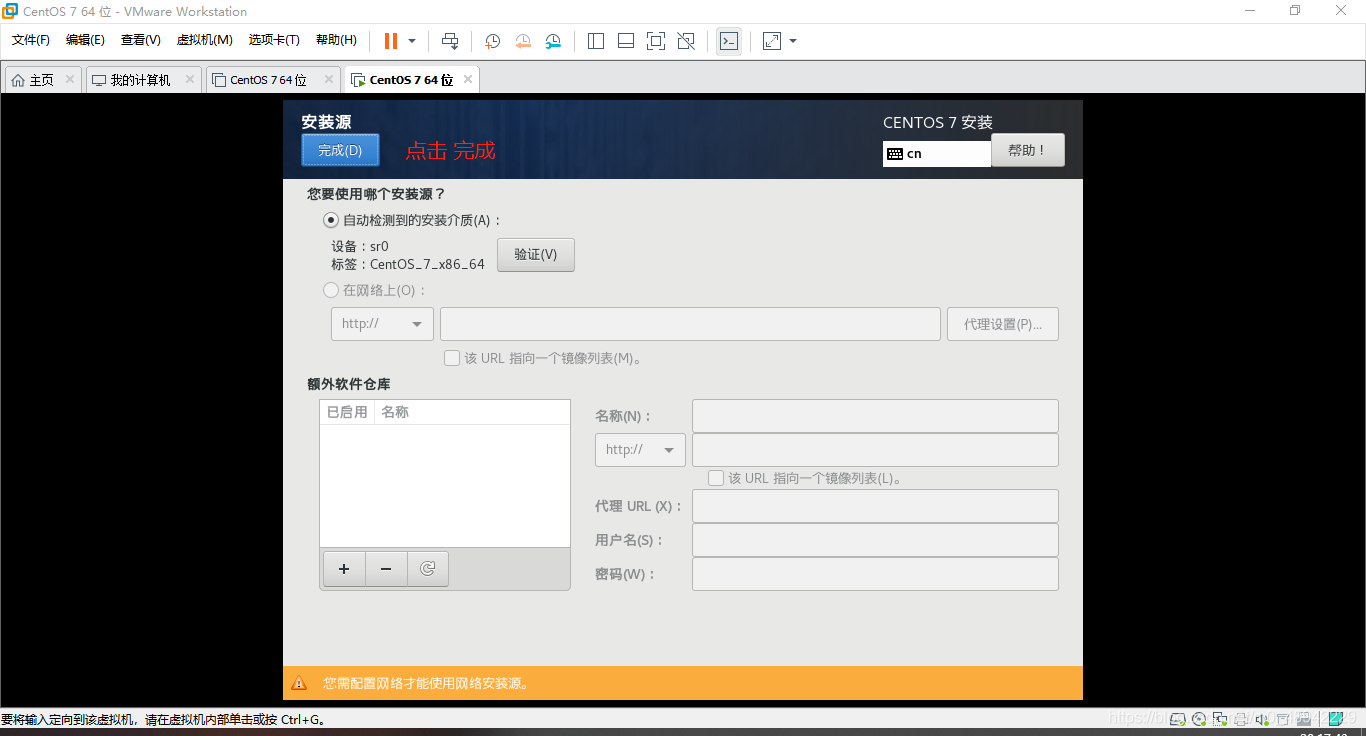Image resolution: width=1366 pixels, height=736 pixels.
Task: Remove repository with the minus button
Action: (x=386, y=568)
